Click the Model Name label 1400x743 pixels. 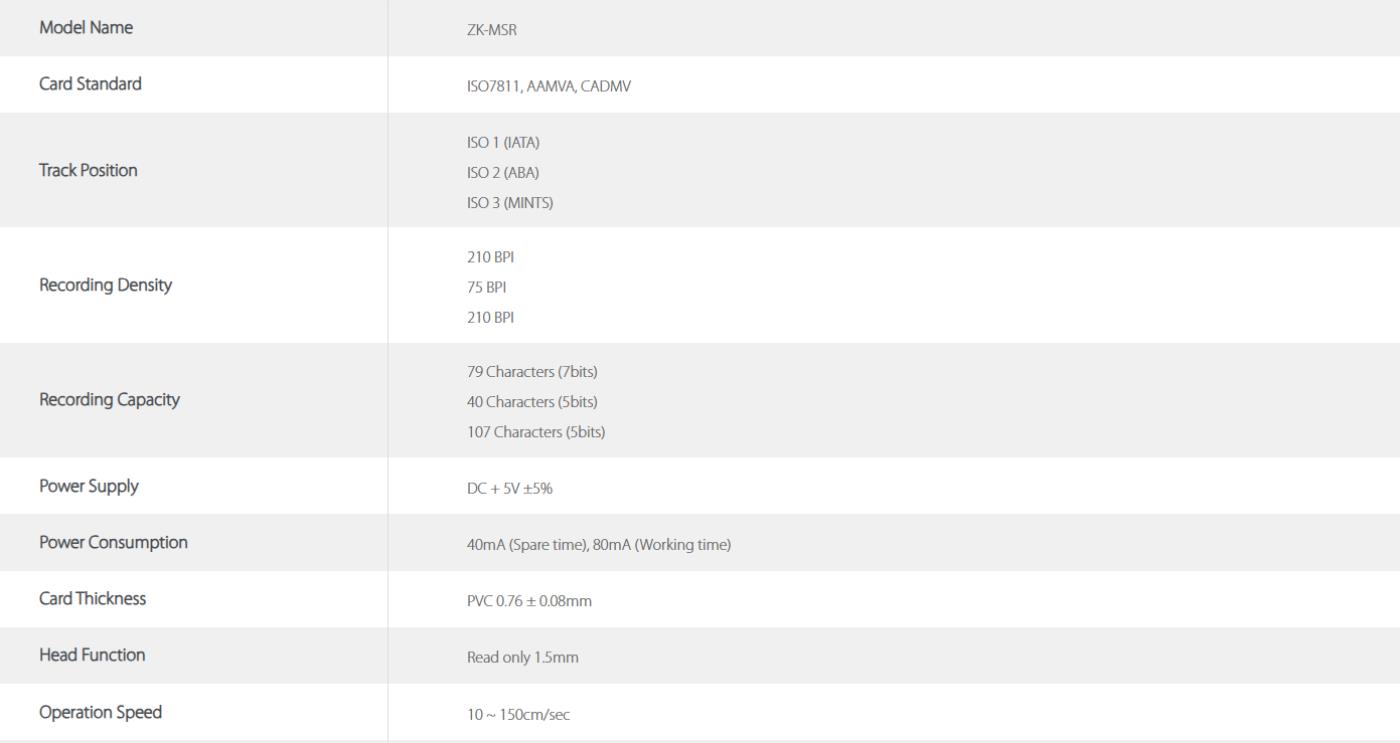[x=86, y=28]
